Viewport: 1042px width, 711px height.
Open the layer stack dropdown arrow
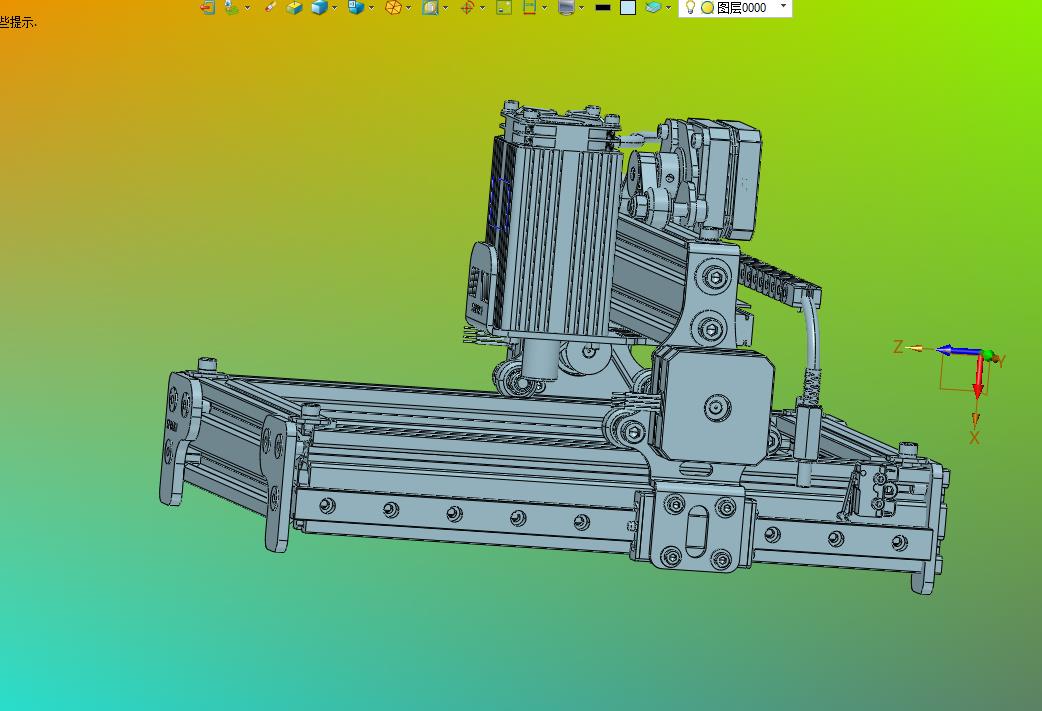(x=668, y=7)
